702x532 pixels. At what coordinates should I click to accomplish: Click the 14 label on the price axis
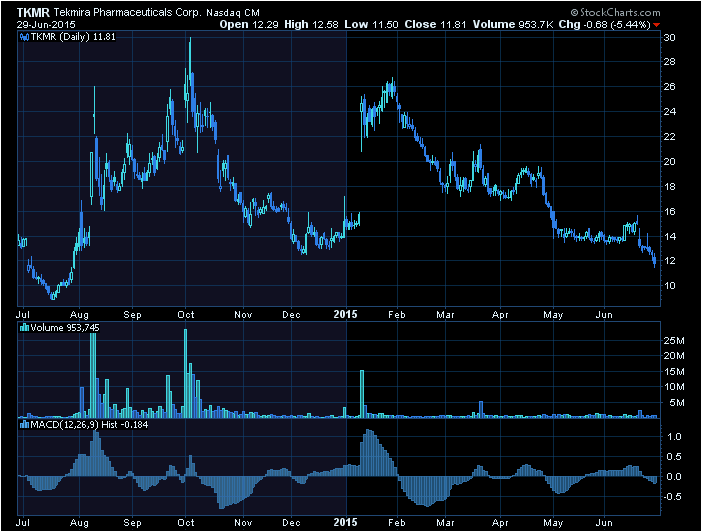pyautogui.click(x=669, y=236)
